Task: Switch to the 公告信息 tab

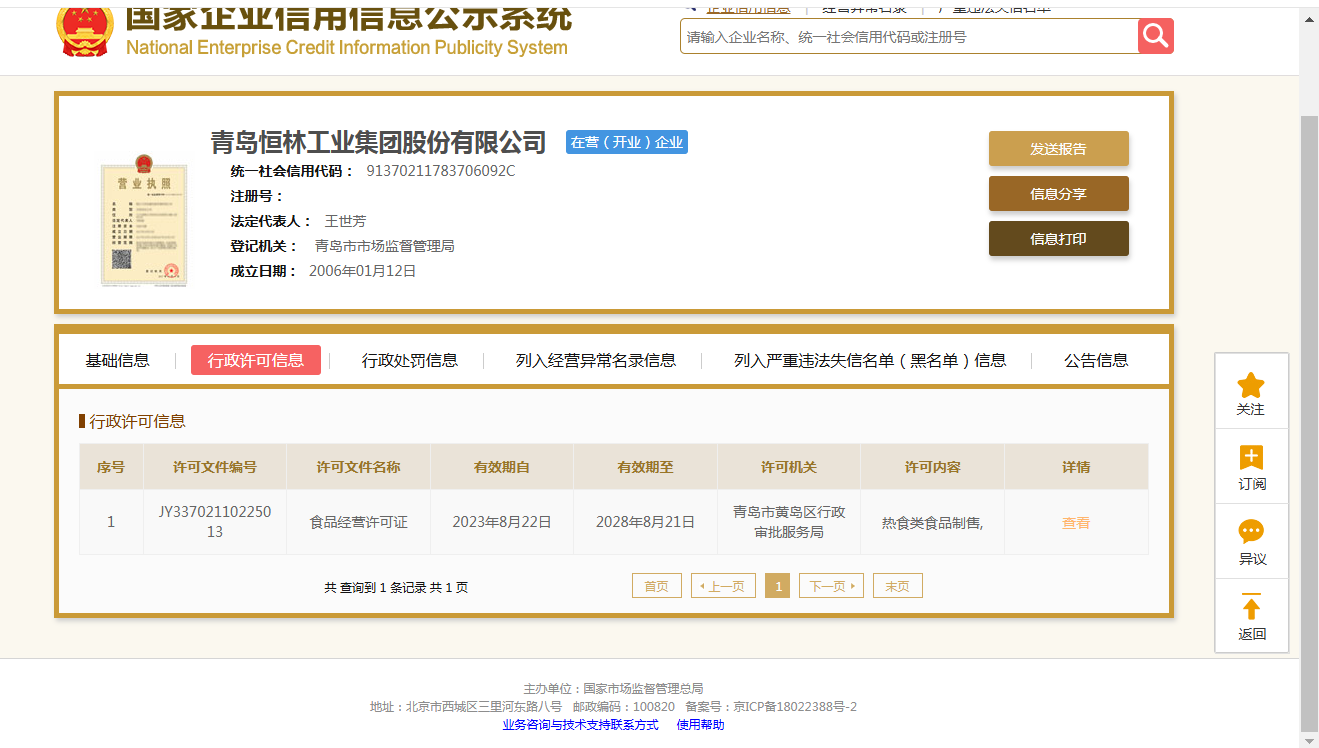Action: click(x=1096, y=361)
